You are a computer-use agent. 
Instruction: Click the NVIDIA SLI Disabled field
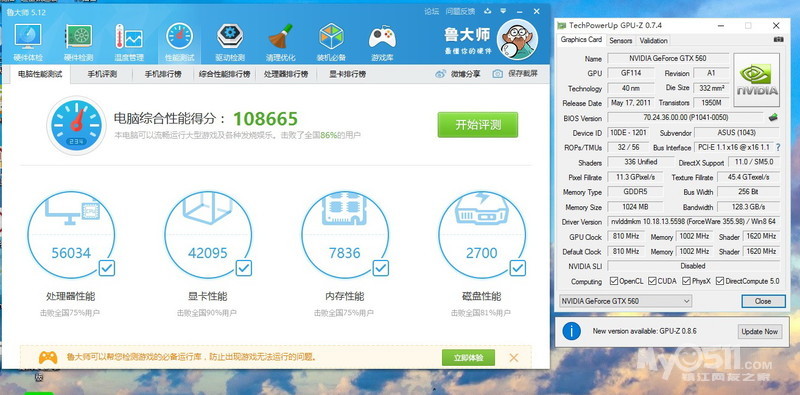(x=693, y=266)
